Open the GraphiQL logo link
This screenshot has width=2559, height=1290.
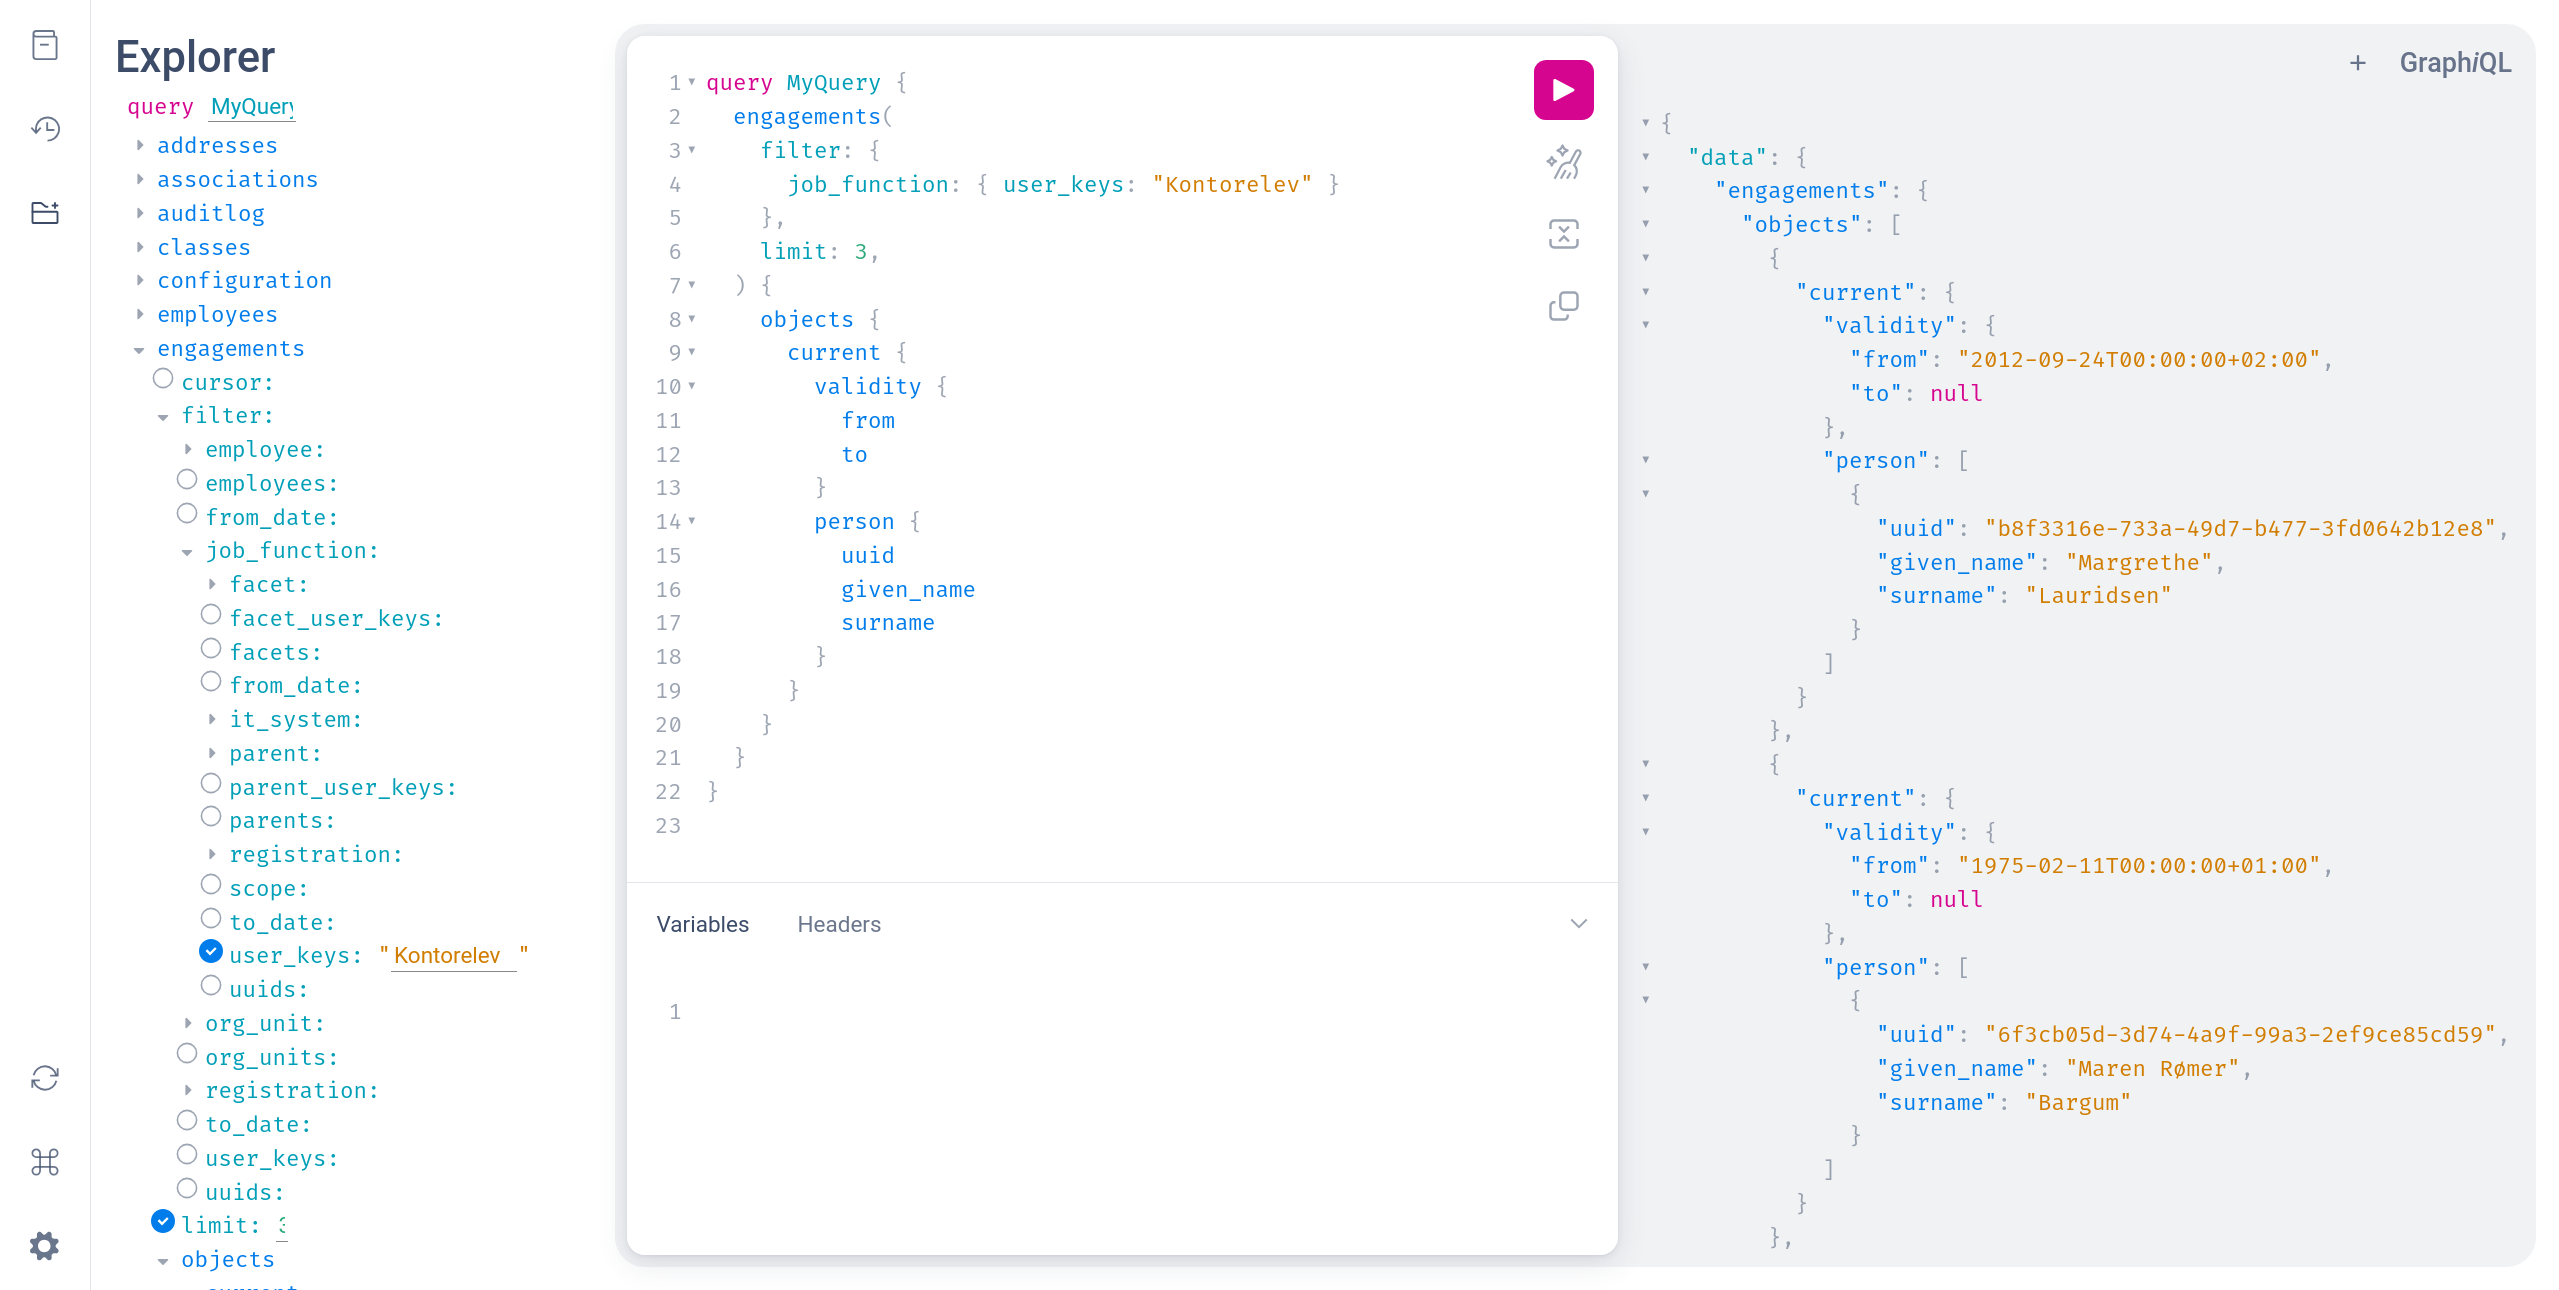click(2455, 63)
